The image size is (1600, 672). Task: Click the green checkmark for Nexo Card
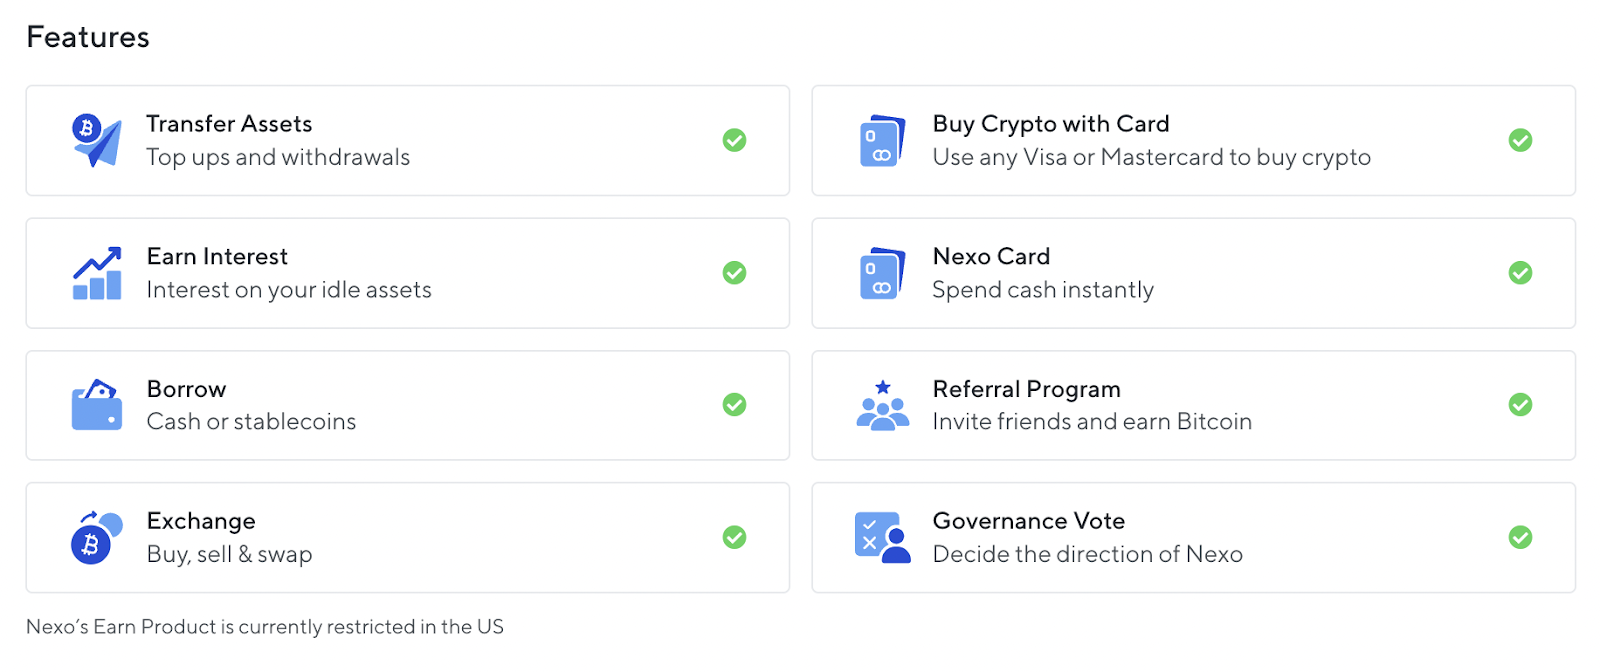(1520, 273)
